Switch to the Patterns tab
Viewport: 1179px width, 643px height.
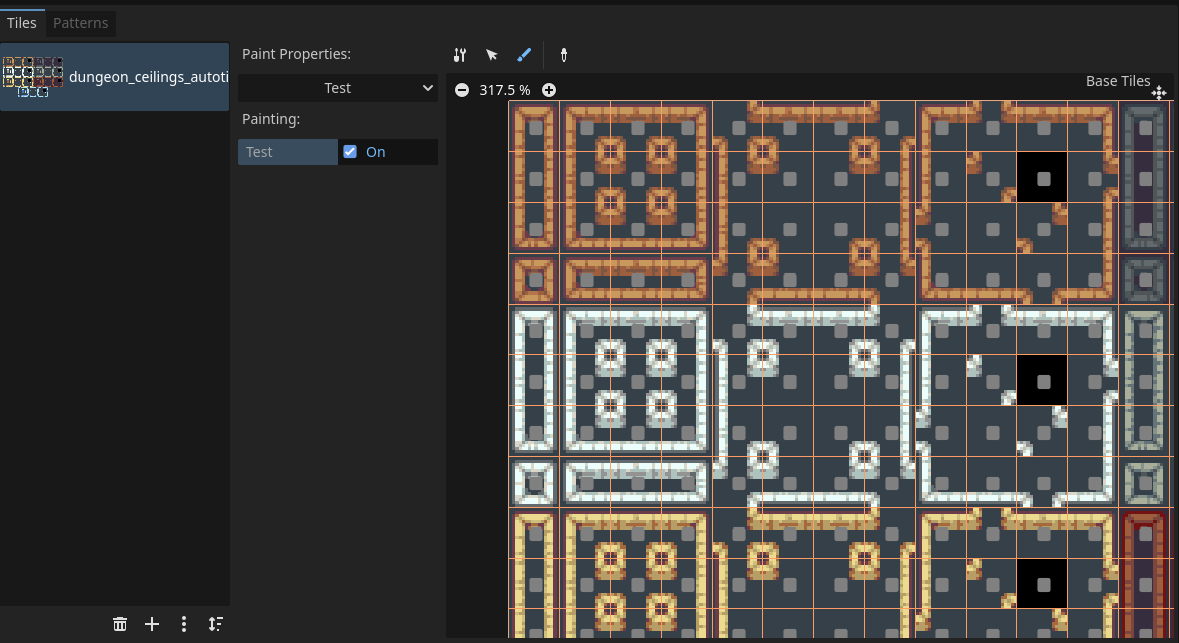80,22
